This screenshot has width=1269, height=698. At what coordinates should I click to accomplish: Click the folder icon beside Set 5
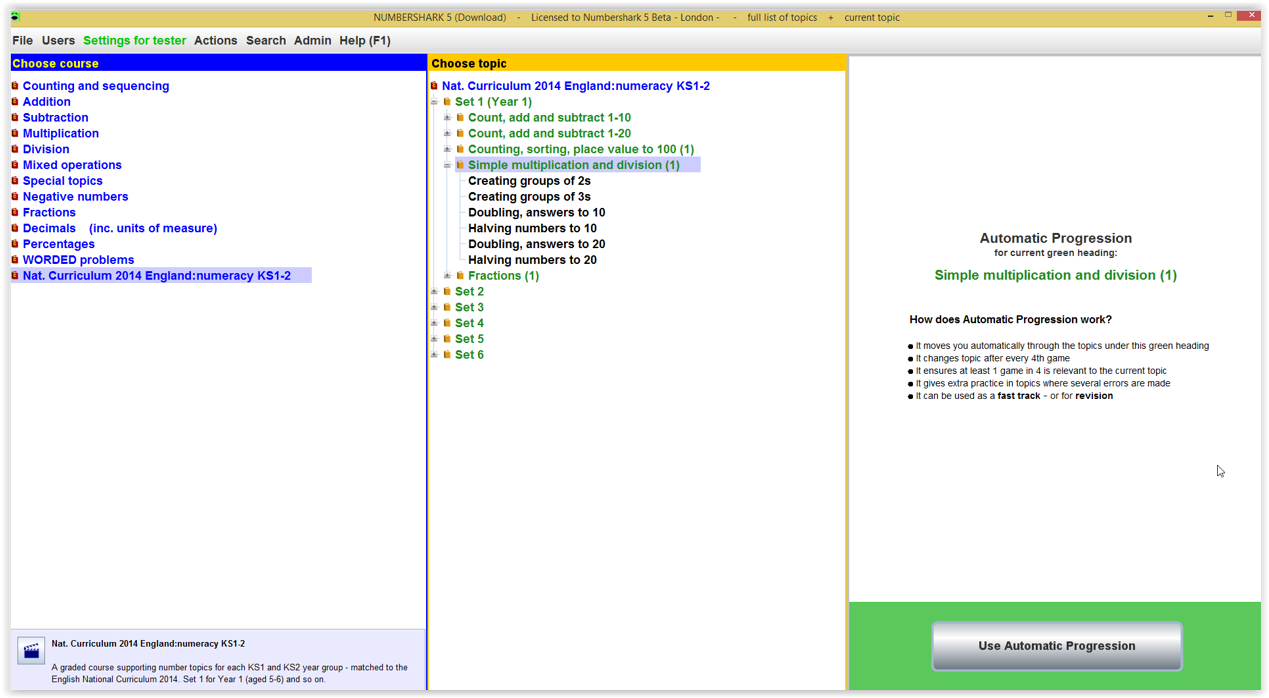(447, 339)
